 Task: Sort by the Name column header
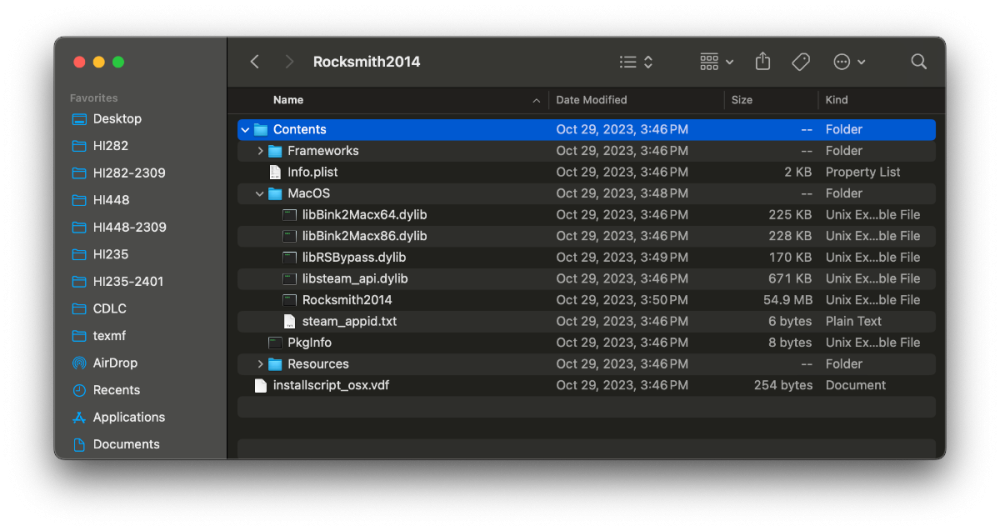[288, 100]
